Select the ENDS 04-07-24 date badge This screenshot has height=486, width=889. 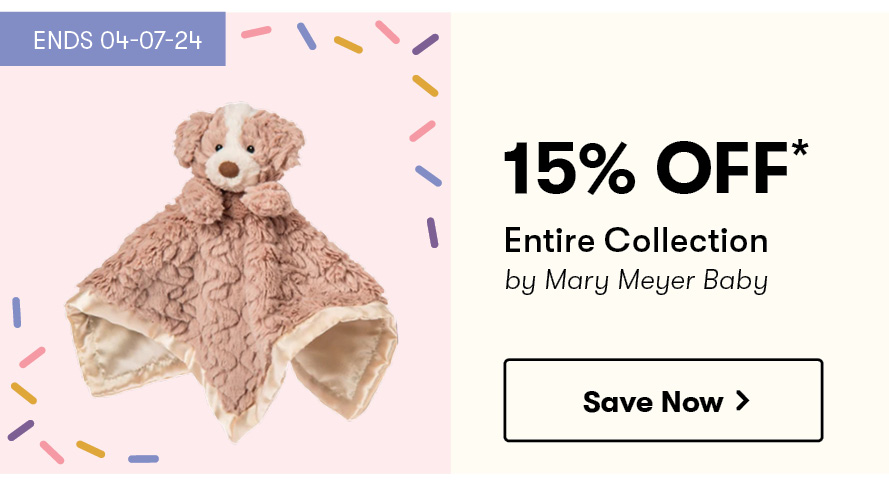click(113, 39)
